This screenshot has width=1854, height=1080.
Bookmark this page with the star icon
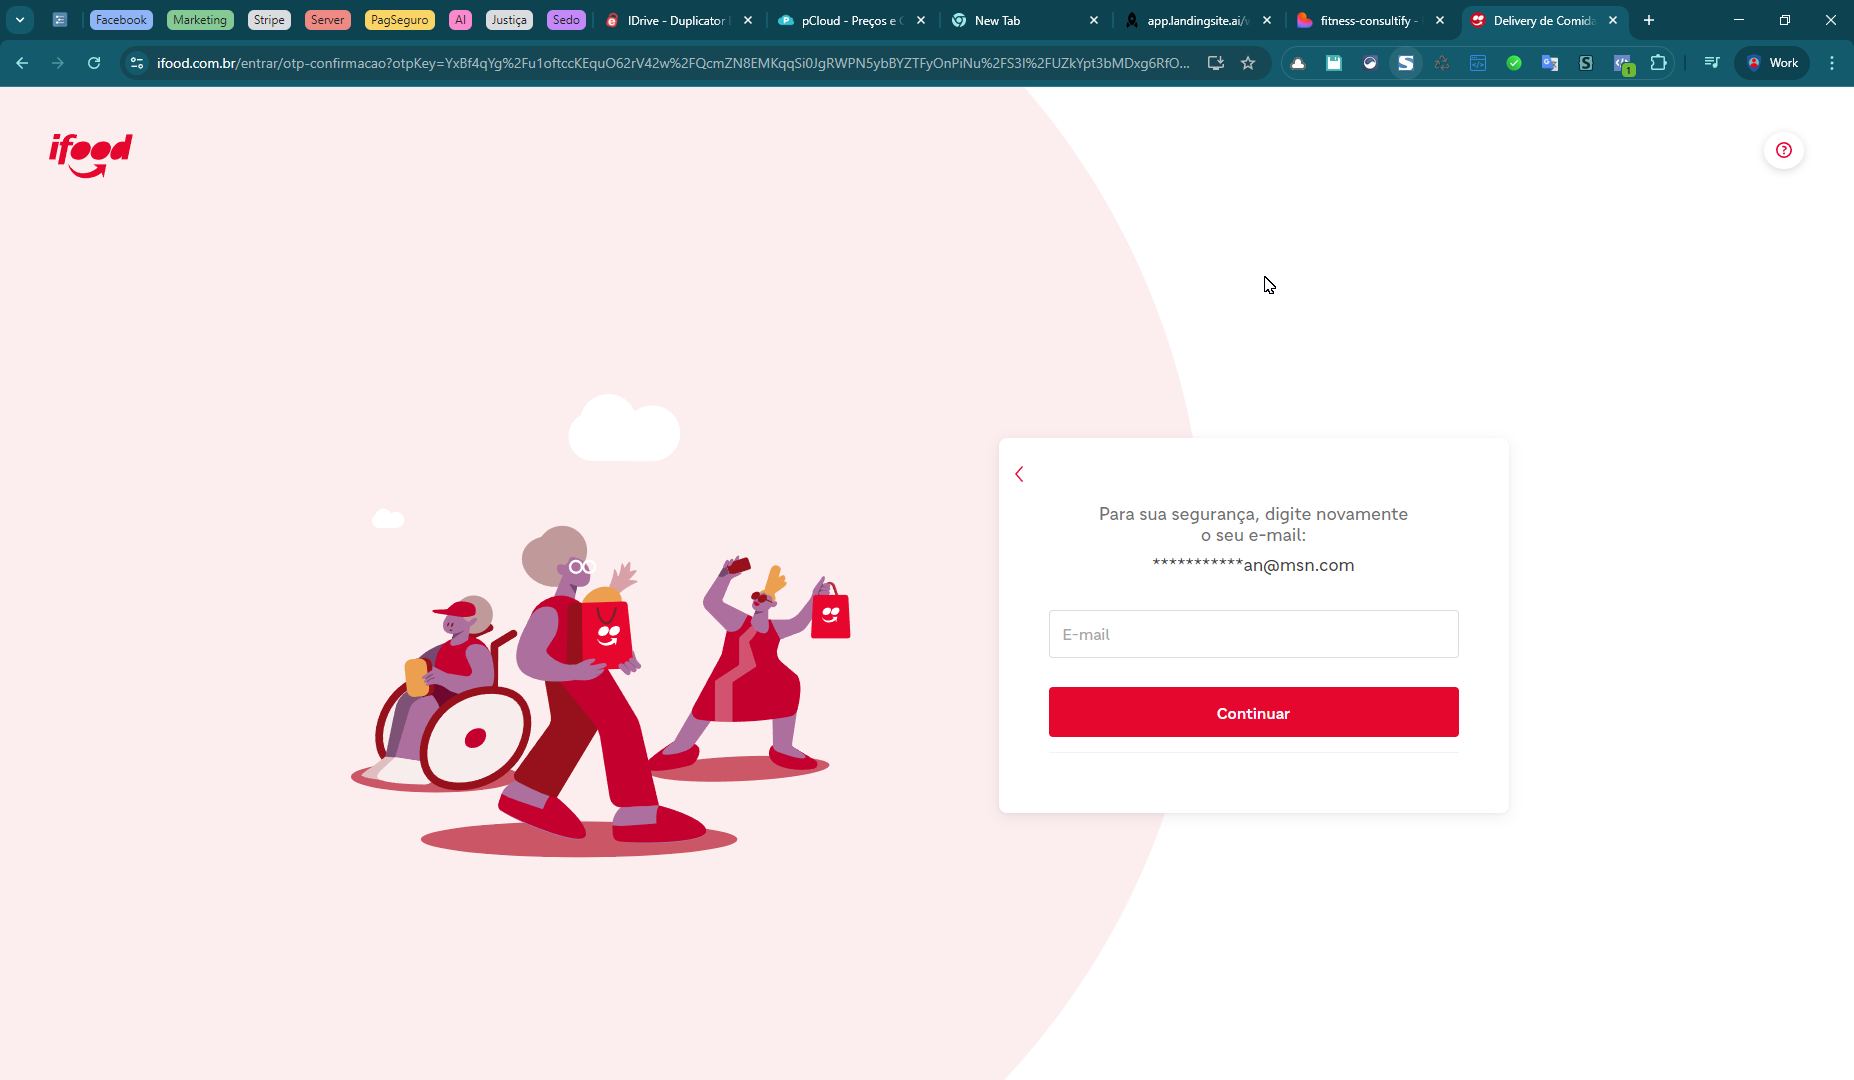click(x=1248, y=63)
